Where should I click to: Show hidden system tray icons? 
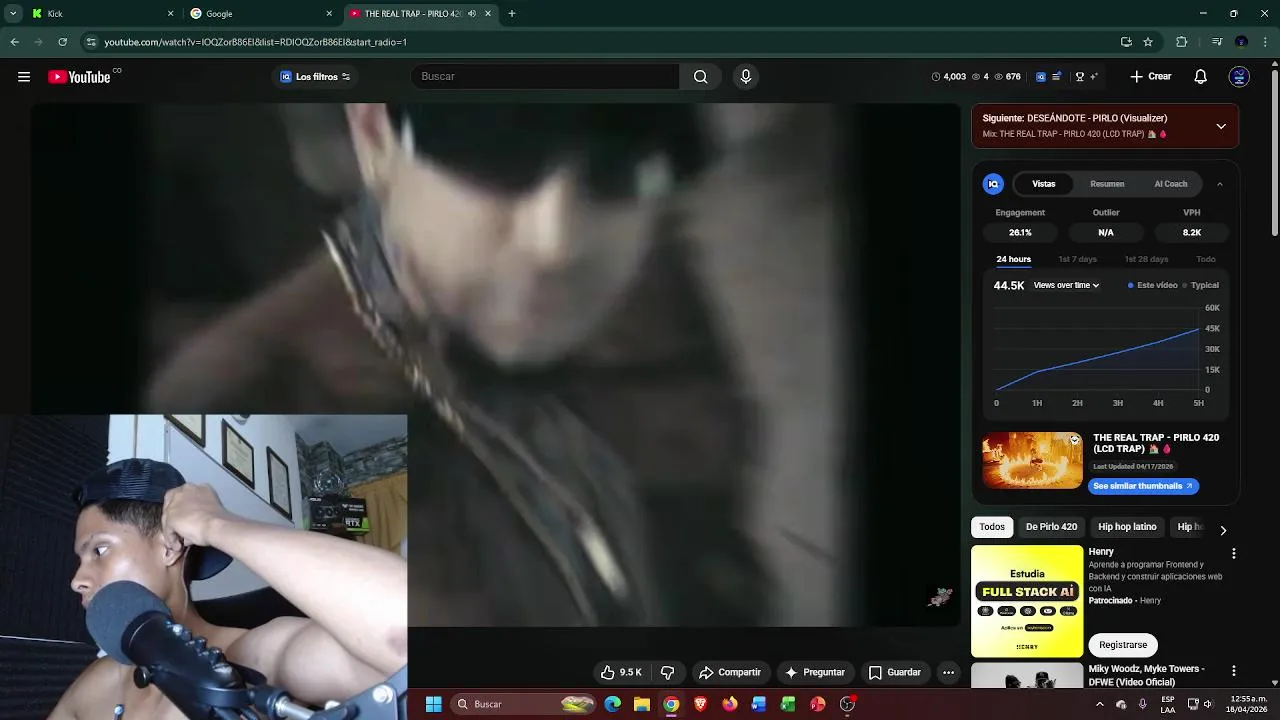click(1100, 704)
